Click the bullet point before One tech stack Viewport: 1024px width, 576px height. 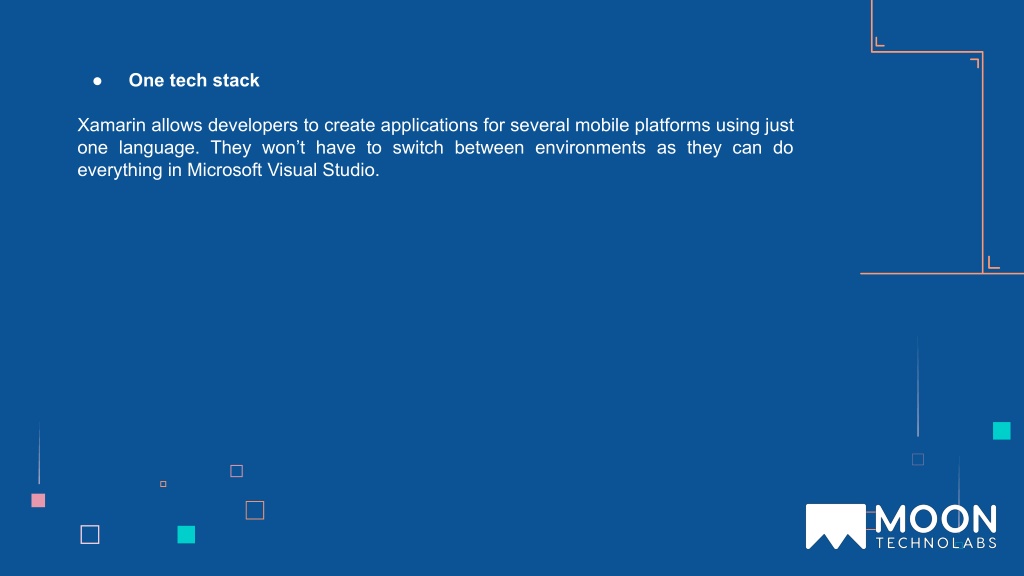tap(97, 81)
